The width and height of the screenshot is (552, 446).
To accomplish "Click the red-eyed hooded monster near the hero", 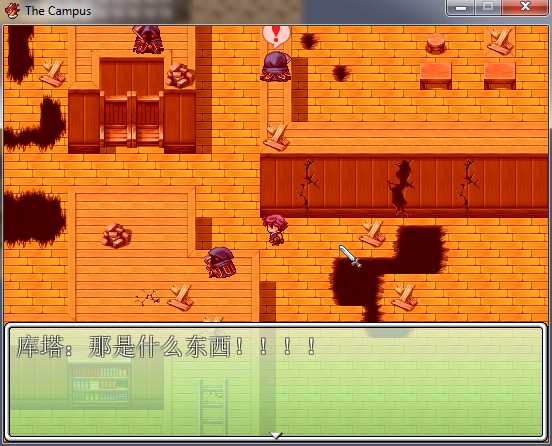I will coord(220,262).
